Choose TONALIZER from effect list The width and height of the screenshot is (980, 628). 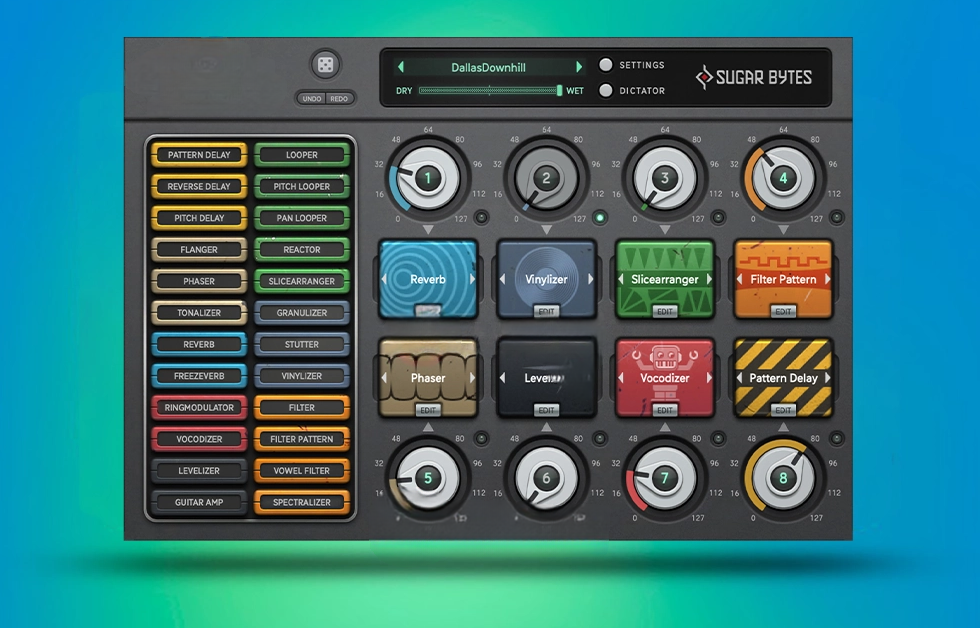coord(199,312)
